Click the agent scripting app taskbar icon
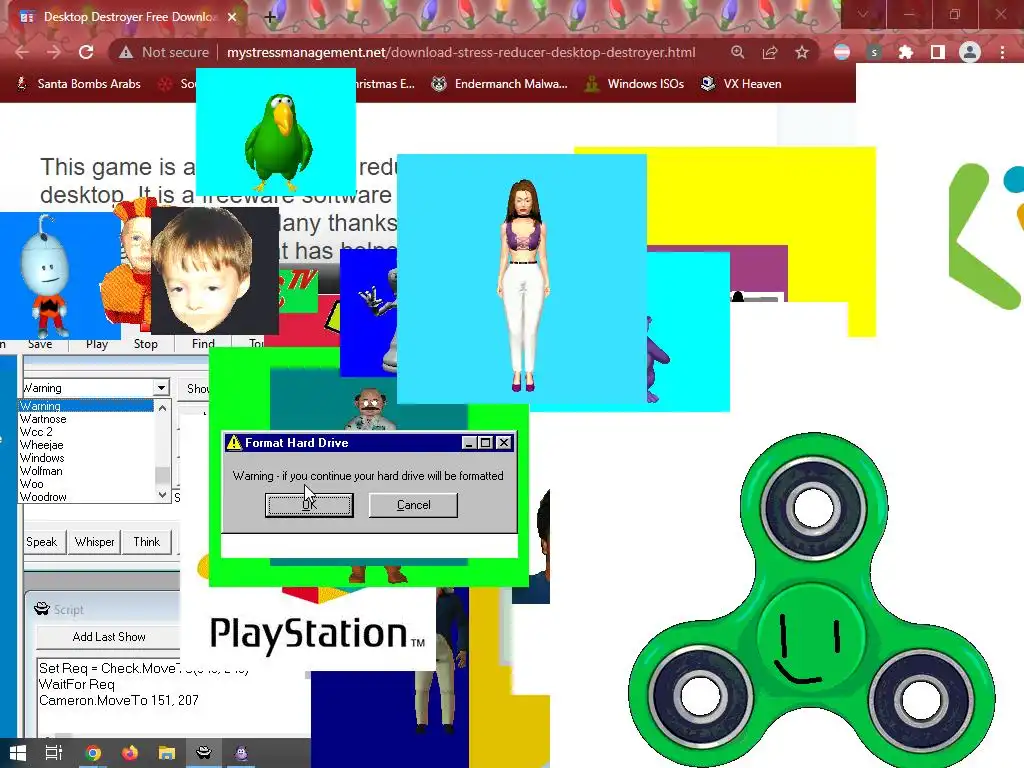This screenshot has height=768, width=1024. coord(204,753)
